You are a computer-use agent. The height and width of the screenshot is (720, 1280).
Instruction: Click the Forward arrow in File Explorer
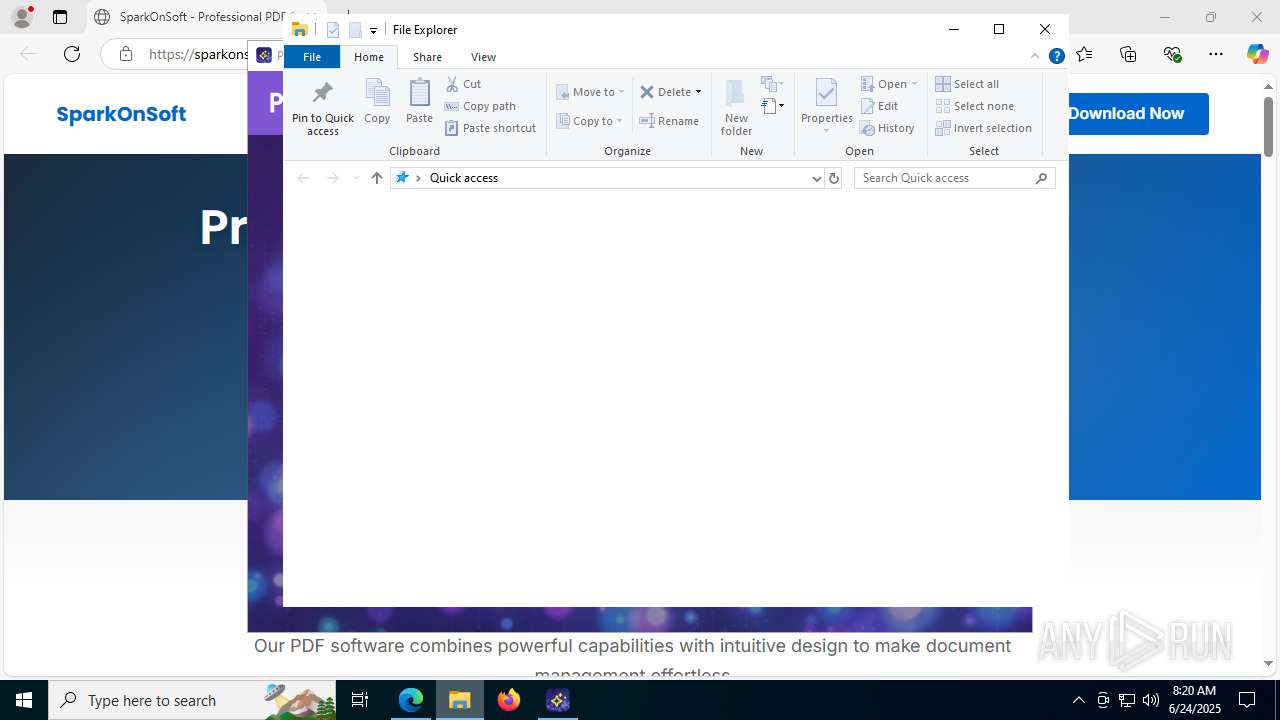coord(332,178)
